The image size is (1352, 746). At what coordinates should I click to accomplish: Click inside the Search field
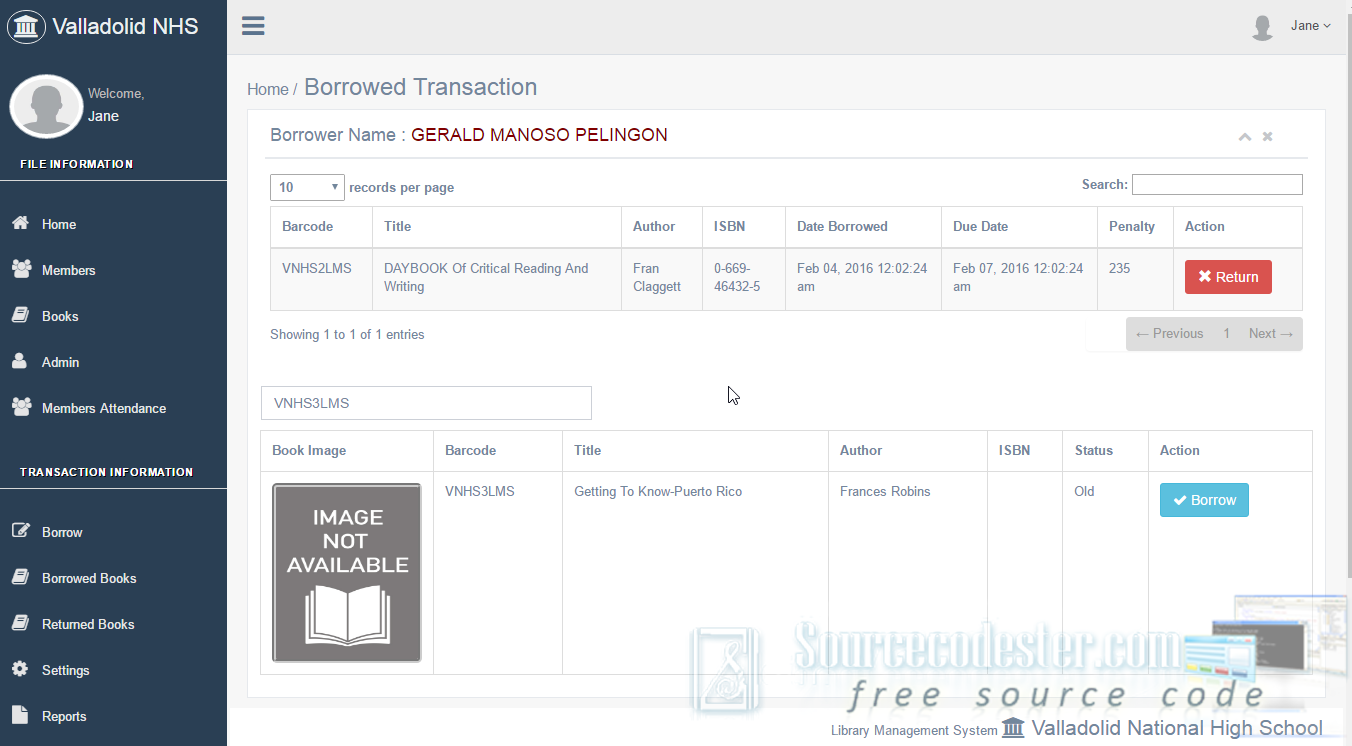click(x=1217, y=184)
